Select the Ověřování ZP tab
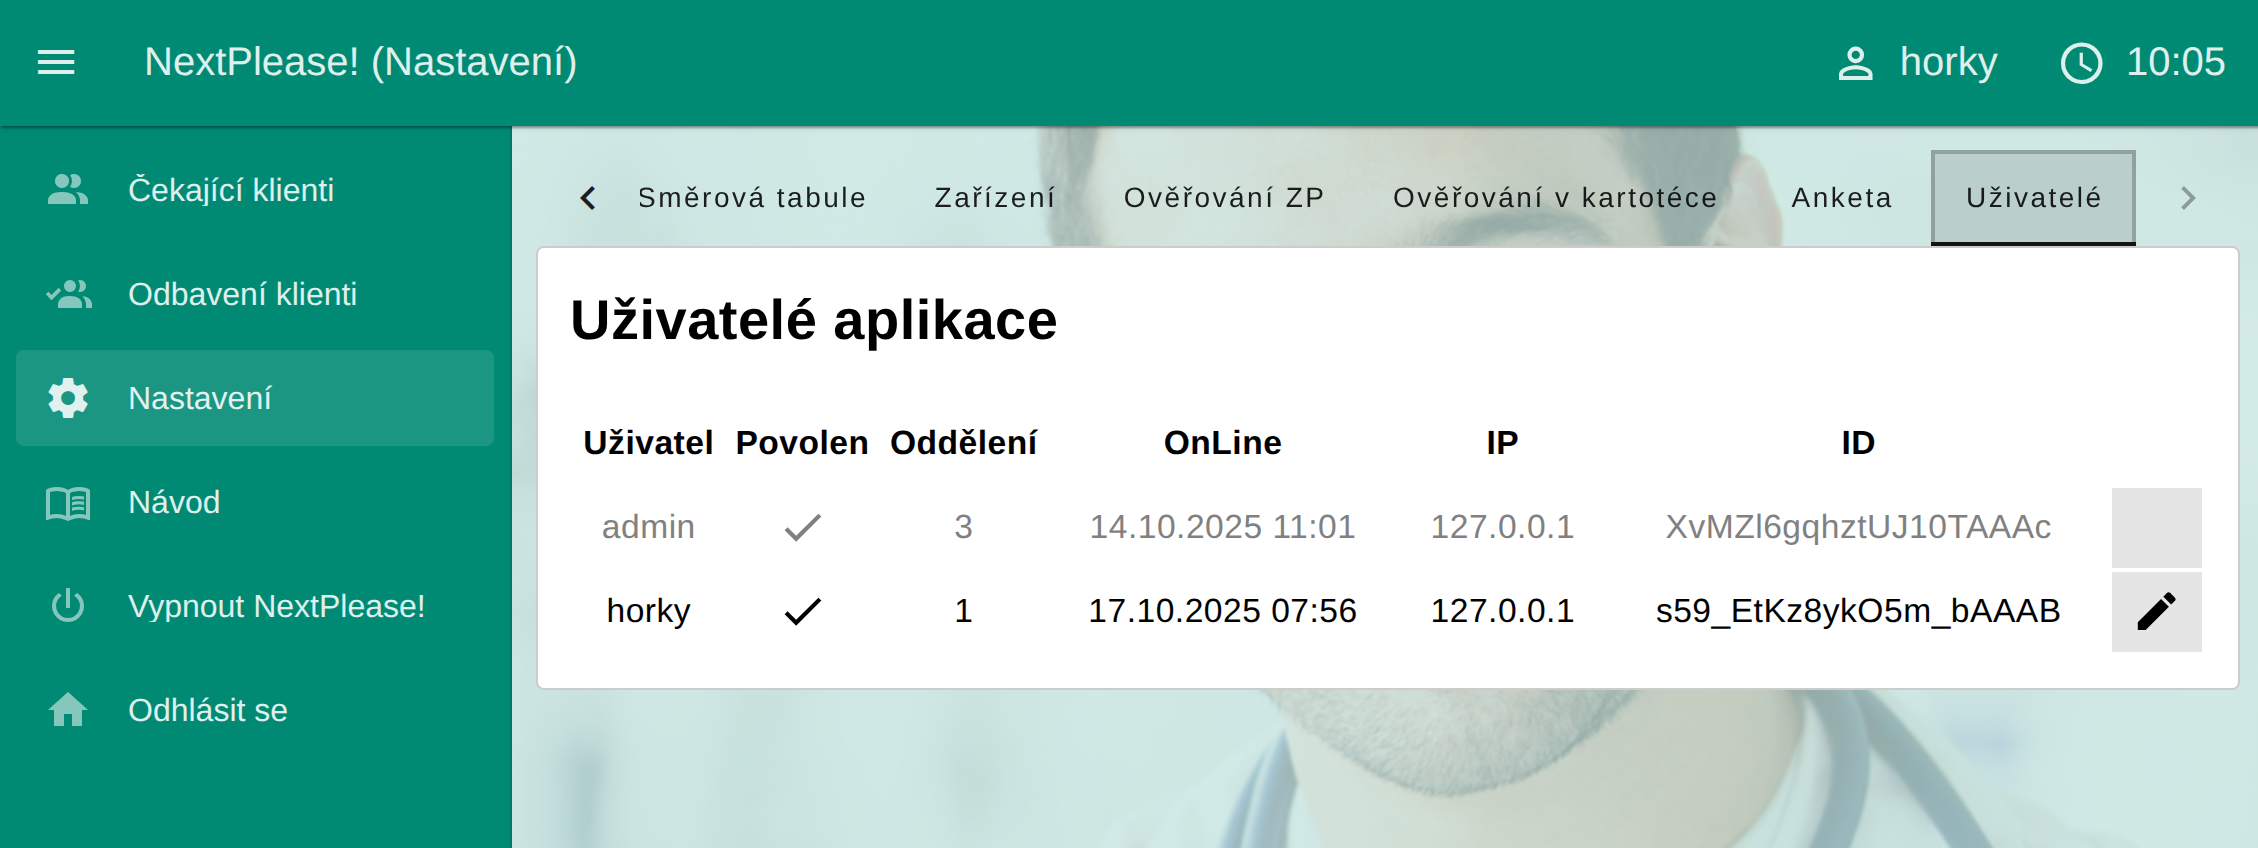Viewport: 2258px width, 848px height. click(1224, 198)
